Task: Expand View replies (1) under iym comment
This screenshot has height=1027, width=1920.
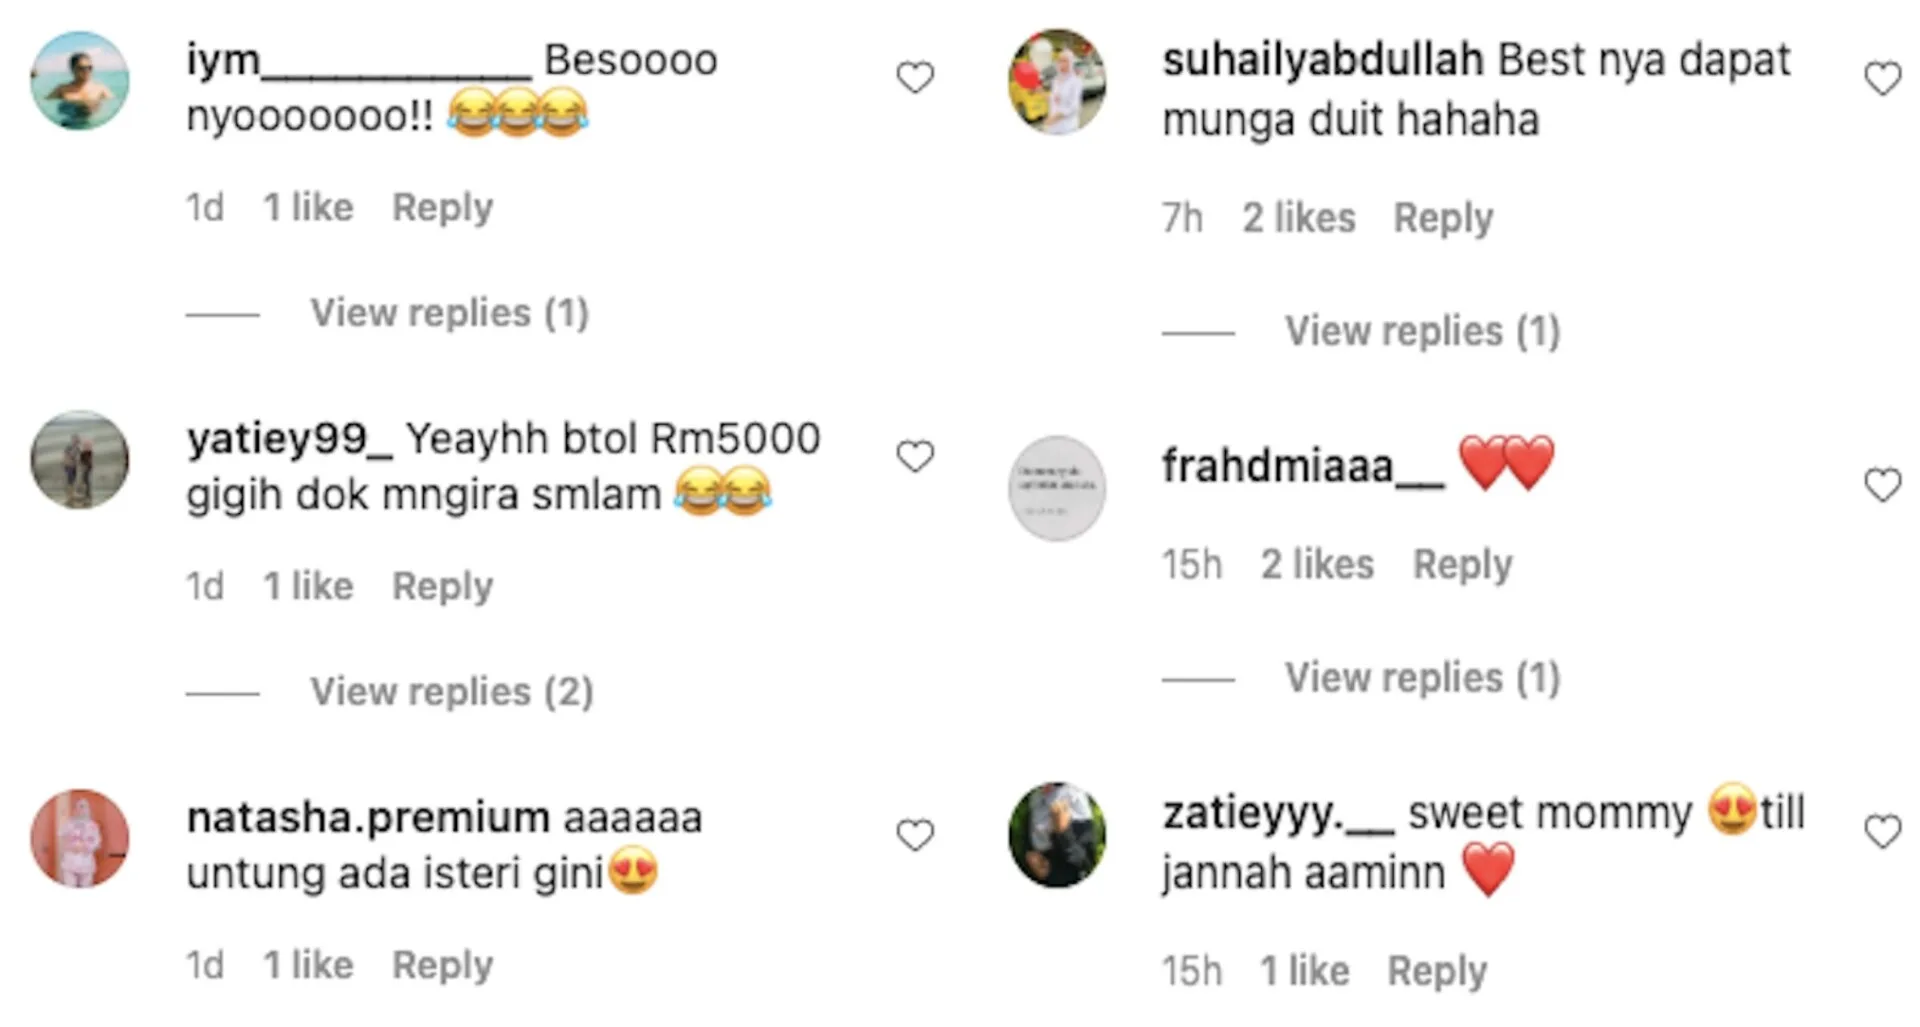Action: coord(449,313)
